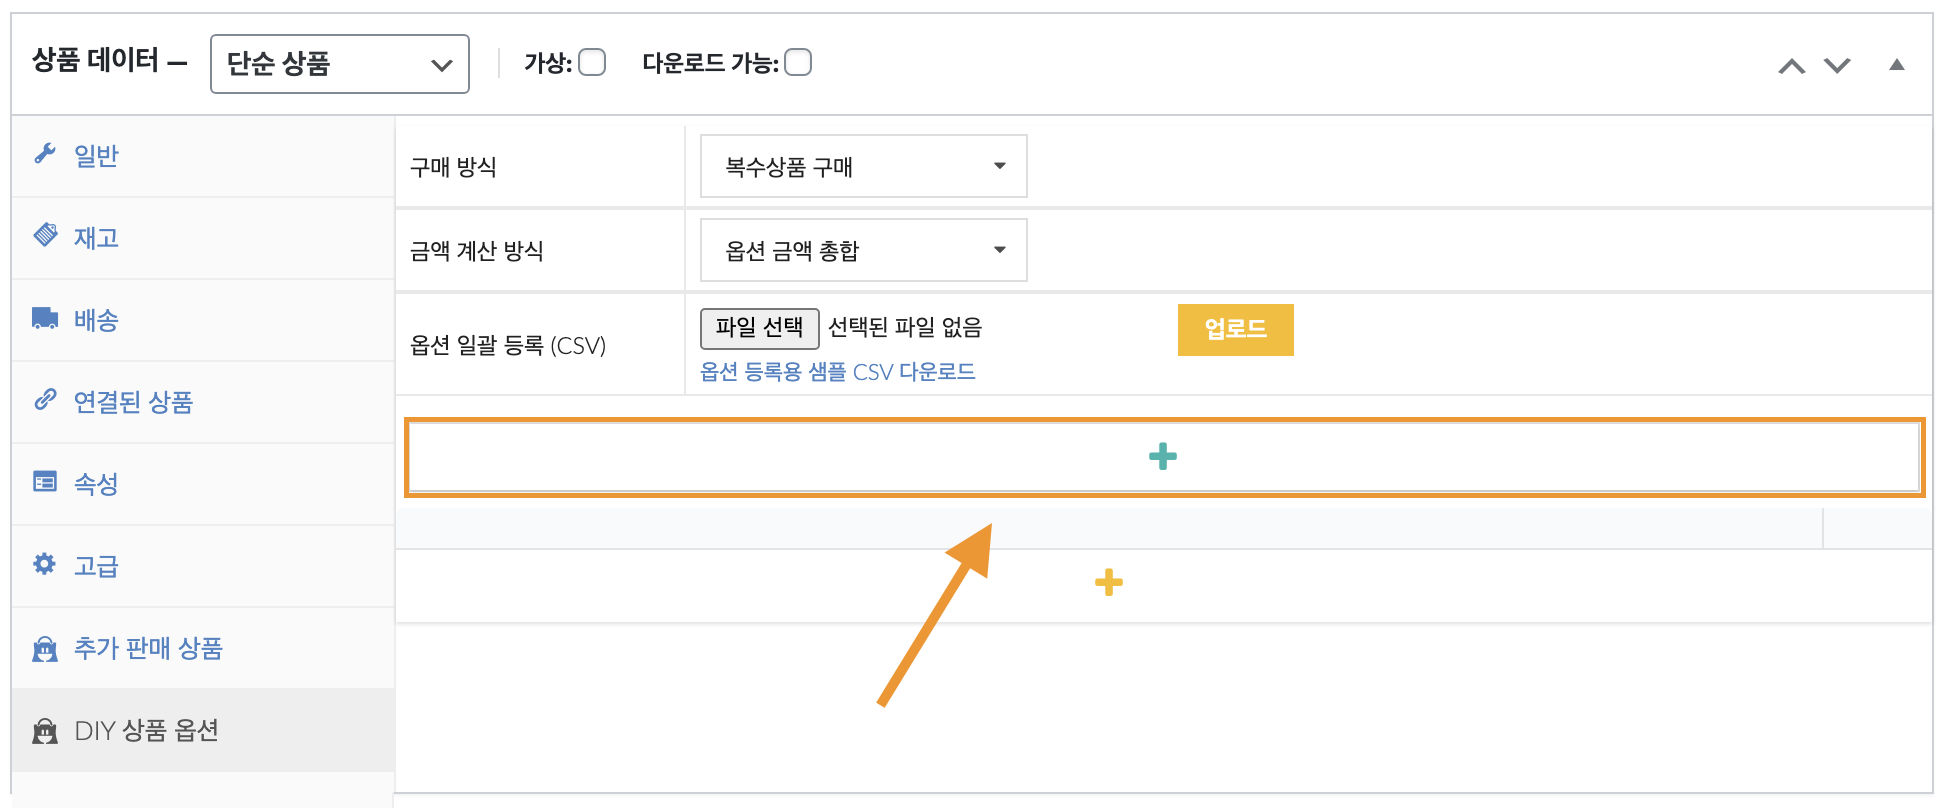Viewport: 1950px width, 808px height.
Task: Enable the 가상 checkbox
Action: [592, 63]
